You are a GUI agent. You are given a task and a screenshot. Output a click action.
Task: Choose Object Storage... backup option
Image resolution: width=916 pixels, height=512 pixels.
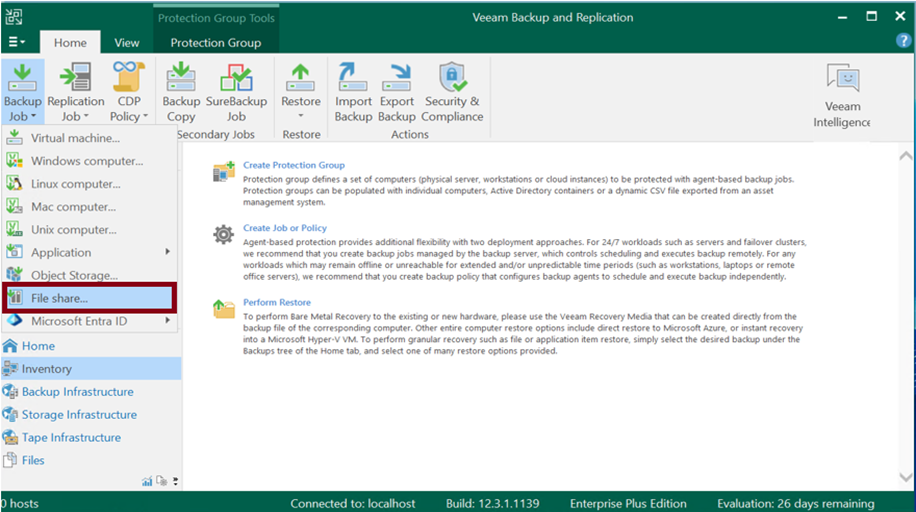[89, 275]
